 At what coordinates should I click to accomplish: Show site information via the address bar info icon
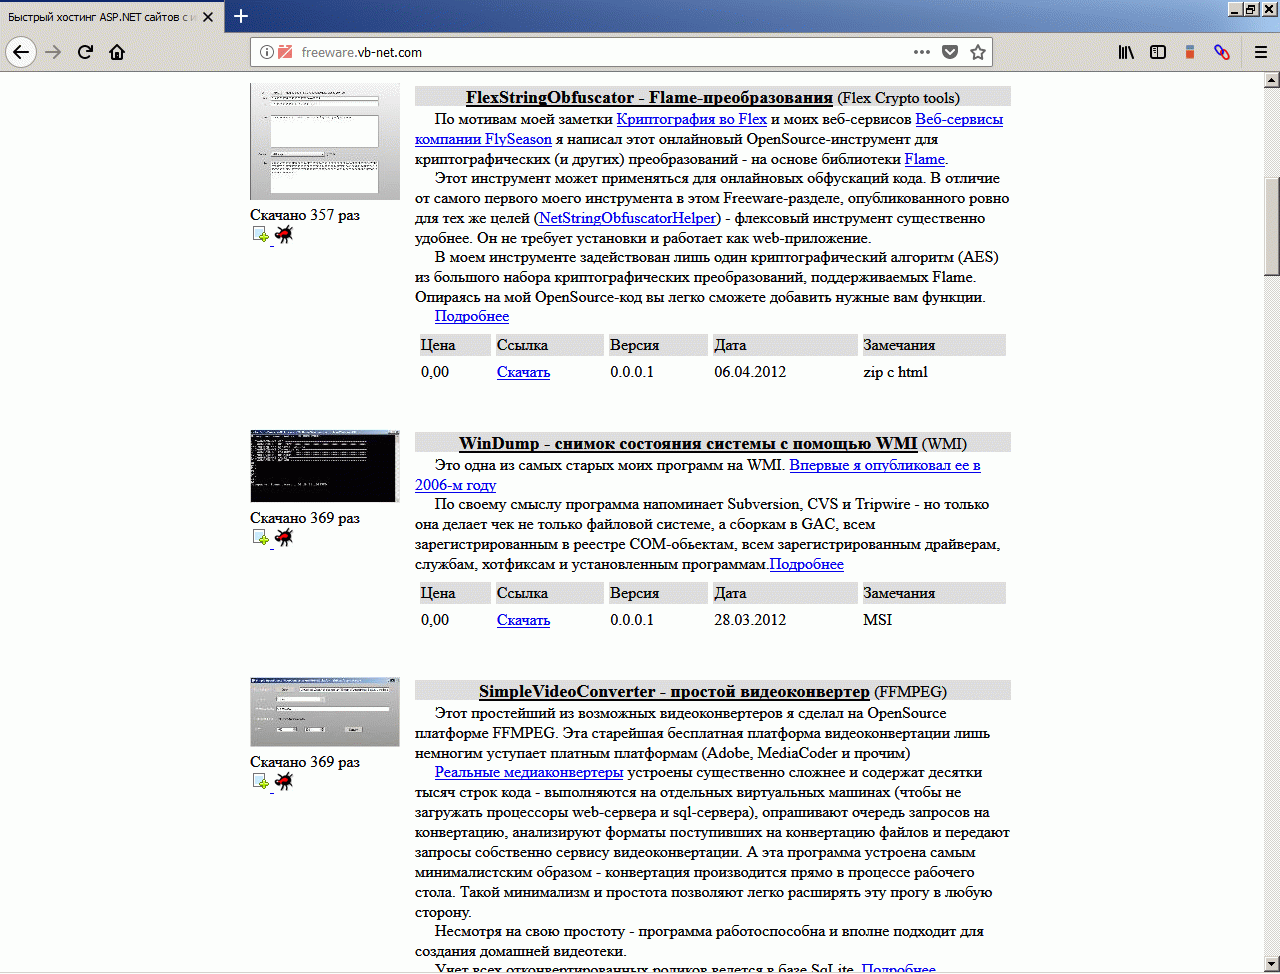[x=267, y=52]
